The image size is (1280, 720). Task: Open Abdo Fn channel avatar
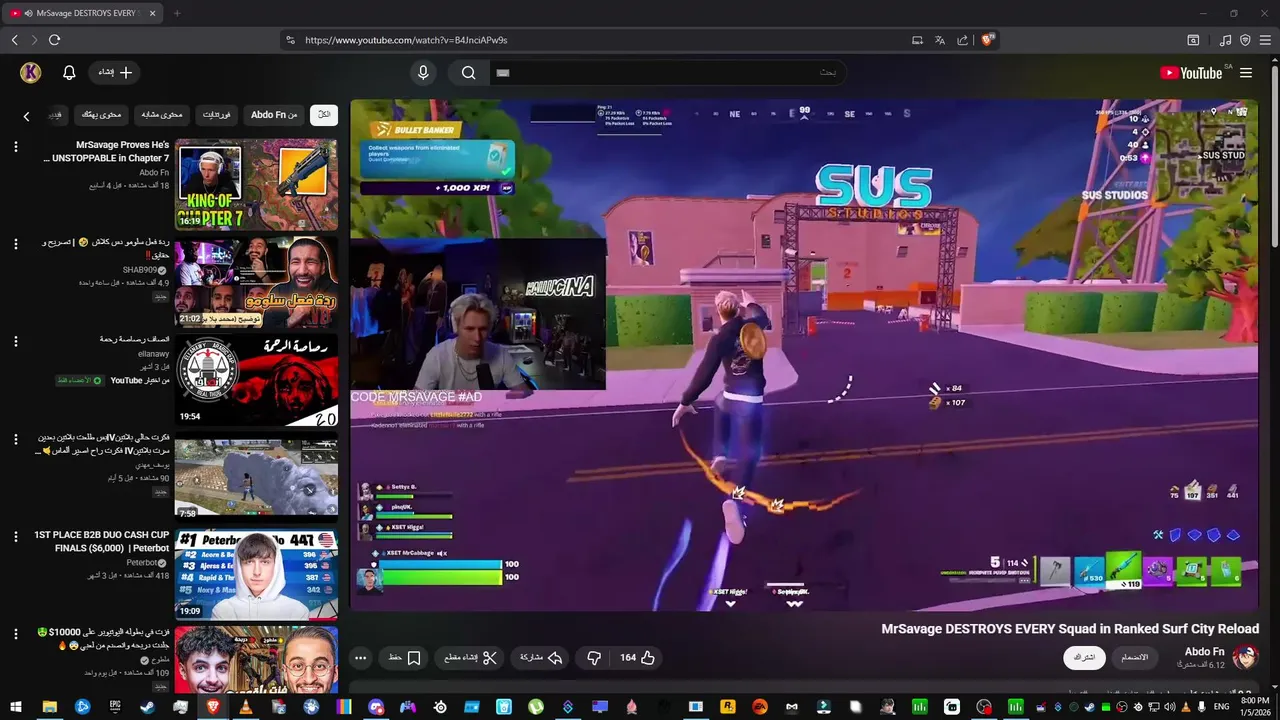pyautogui.click(x=1246, y=657)
